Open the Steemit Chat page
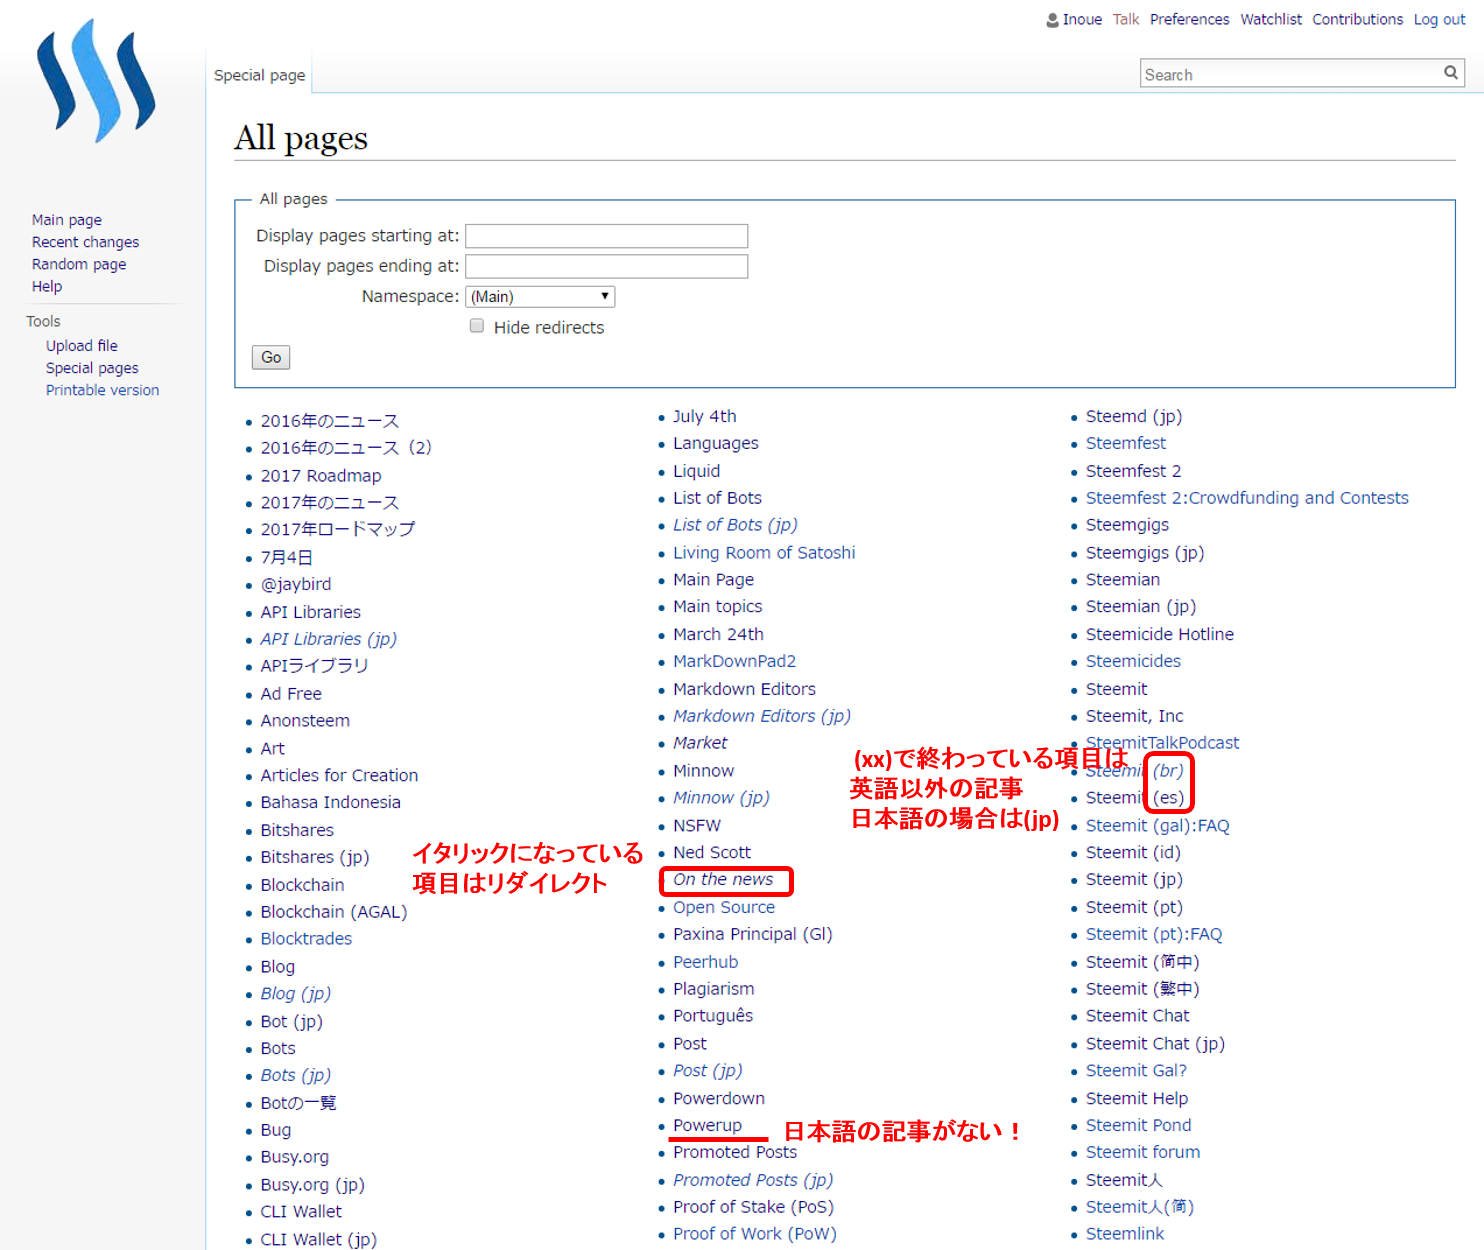The width and height of the screenshot is (1484, 1250). coord(1138,1016)
